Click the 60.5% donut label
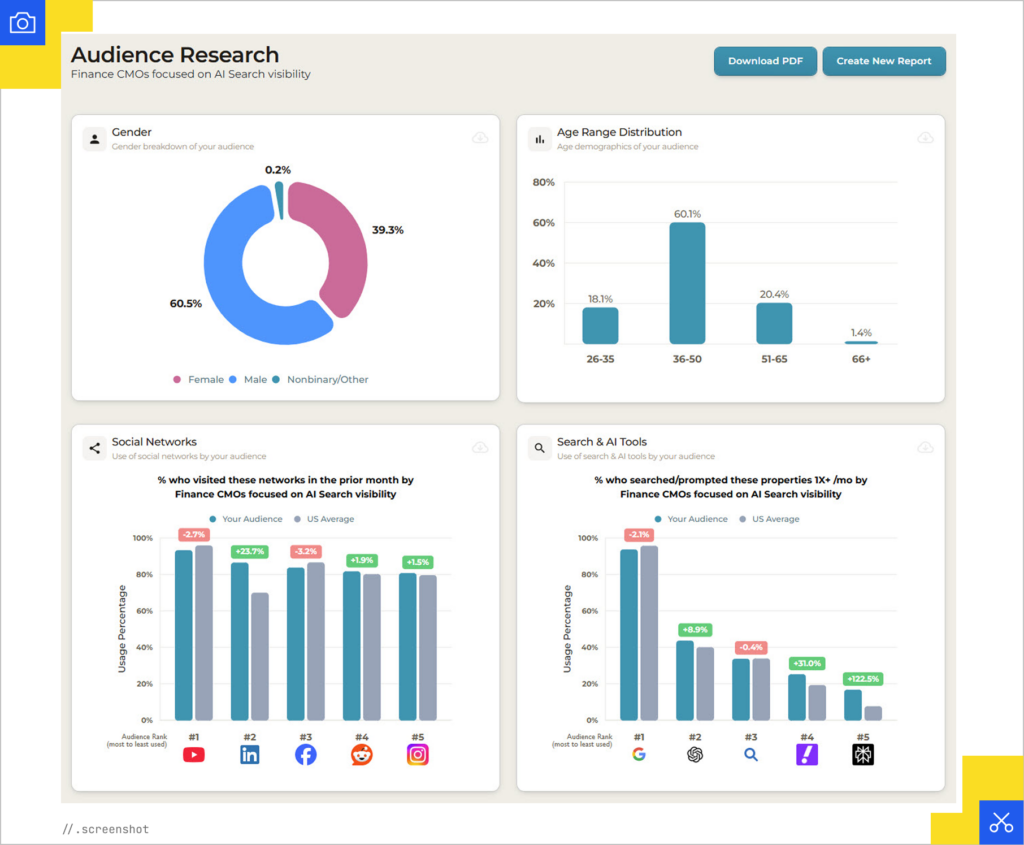Viewport: 1024px width, 845px height. [x=185, y=304]
